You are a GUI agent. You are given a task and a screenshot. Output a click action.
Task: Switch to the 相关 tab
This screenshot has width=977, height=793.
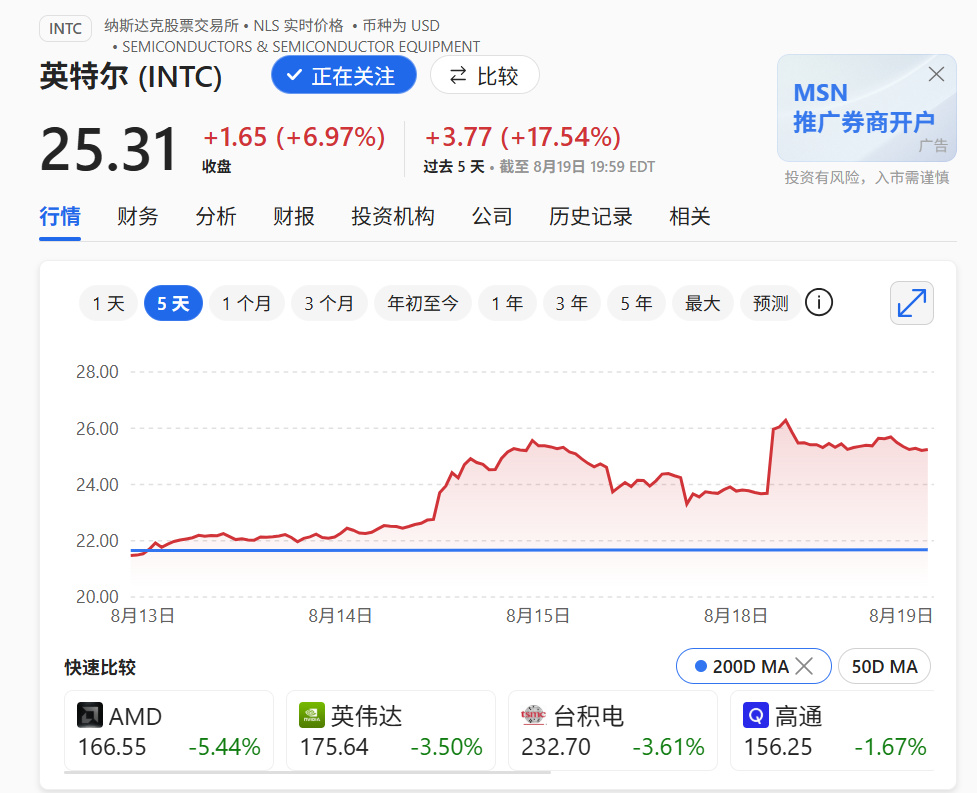(690, 217)
